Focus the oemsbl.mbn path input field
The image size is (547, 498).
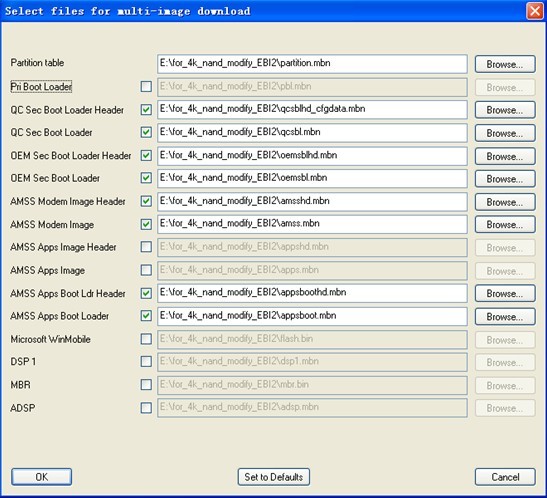(x=312, y=178)
